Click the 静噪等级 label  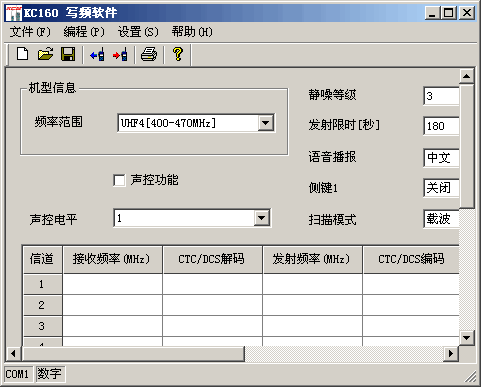tap(332, 95)
